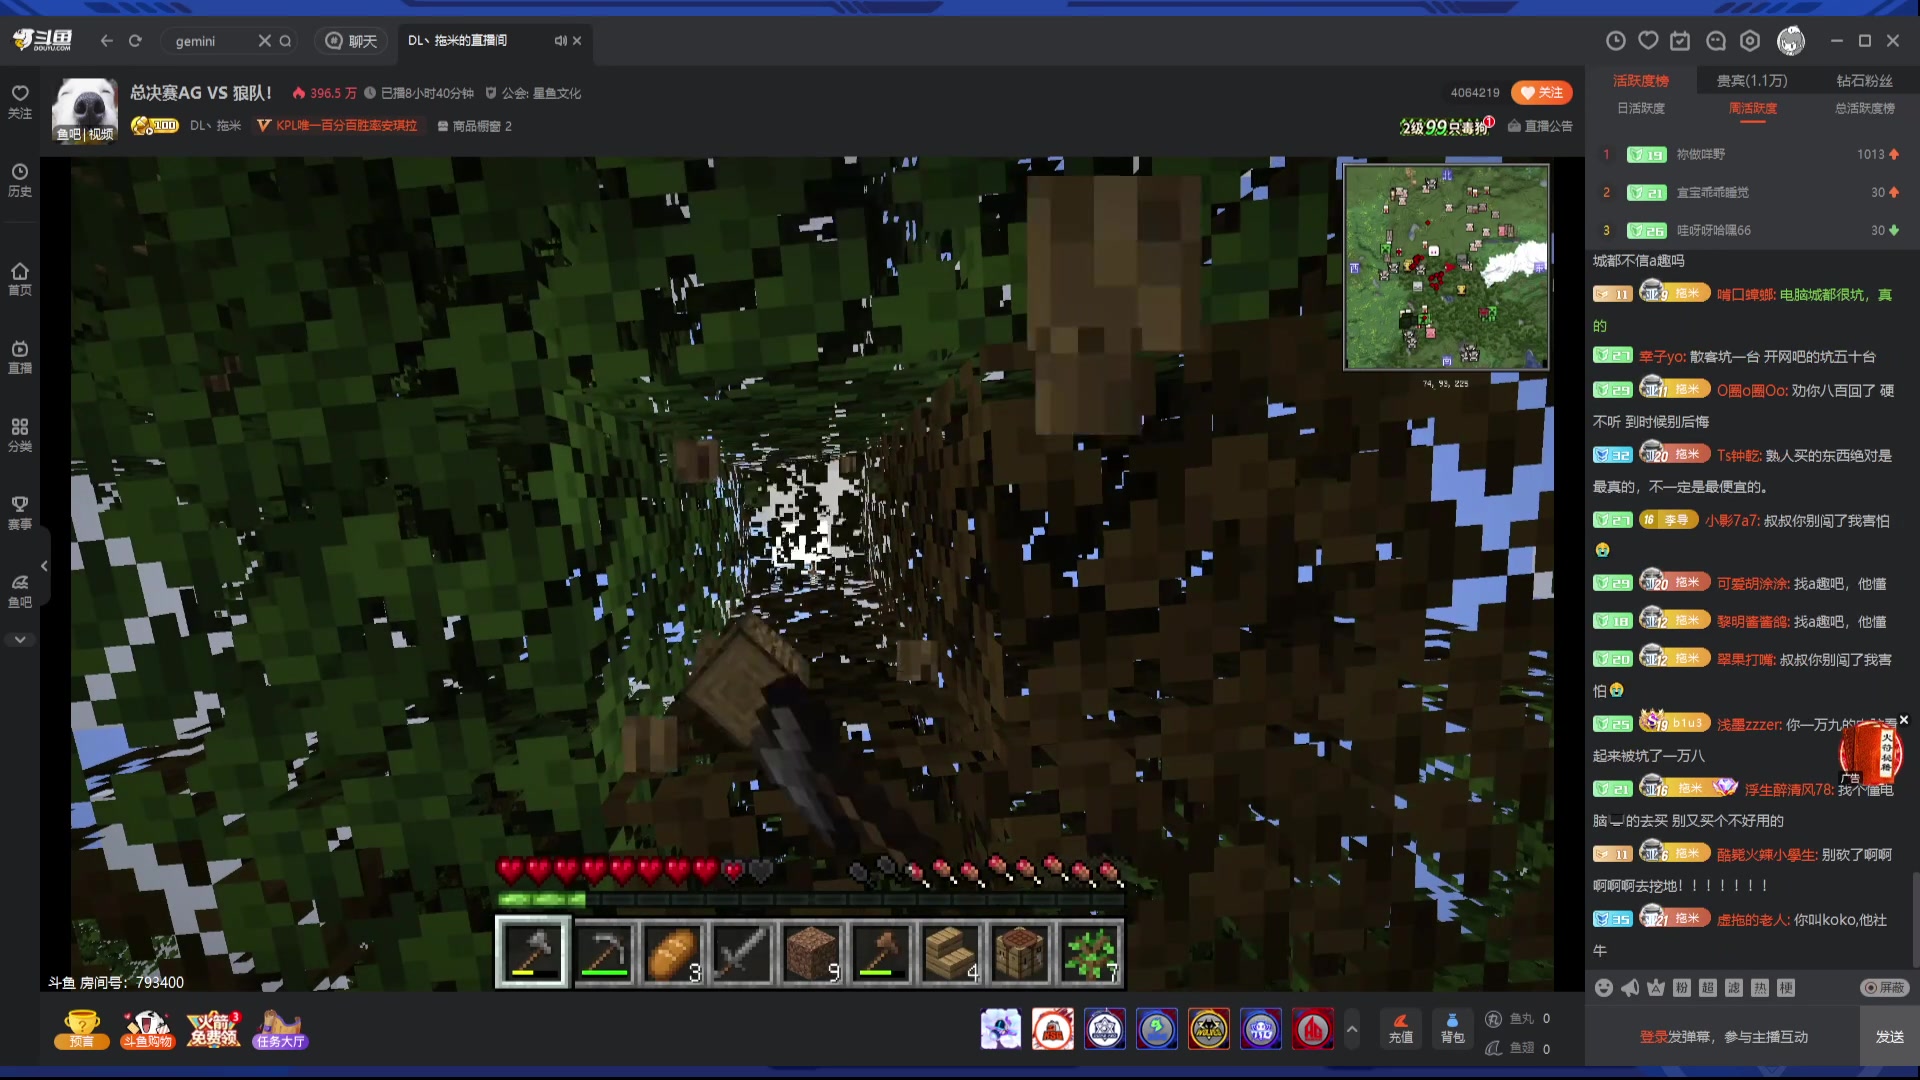
Task: Clear the gemini search text
Action: point(264,41)
